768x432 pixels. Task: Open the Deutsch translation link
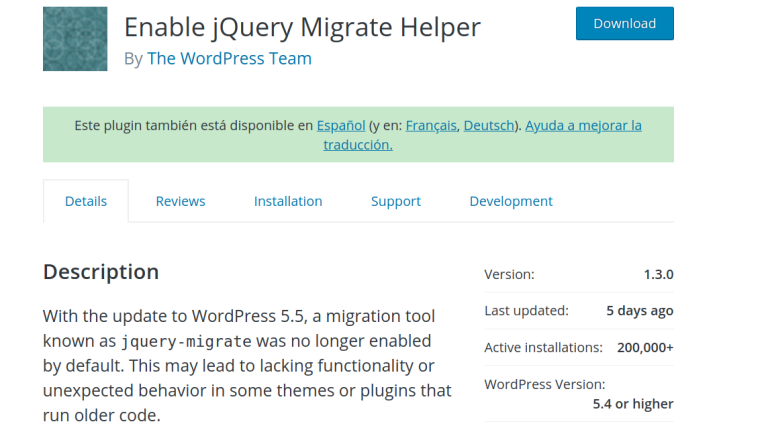[489, 125]
